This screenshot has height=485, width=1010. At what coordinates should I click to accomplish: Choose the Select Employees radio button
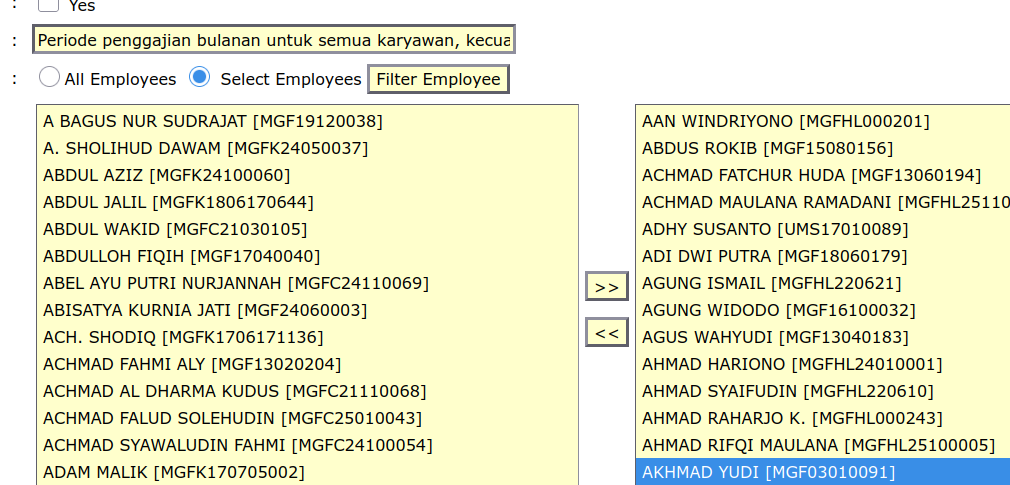tap(200, 77)
